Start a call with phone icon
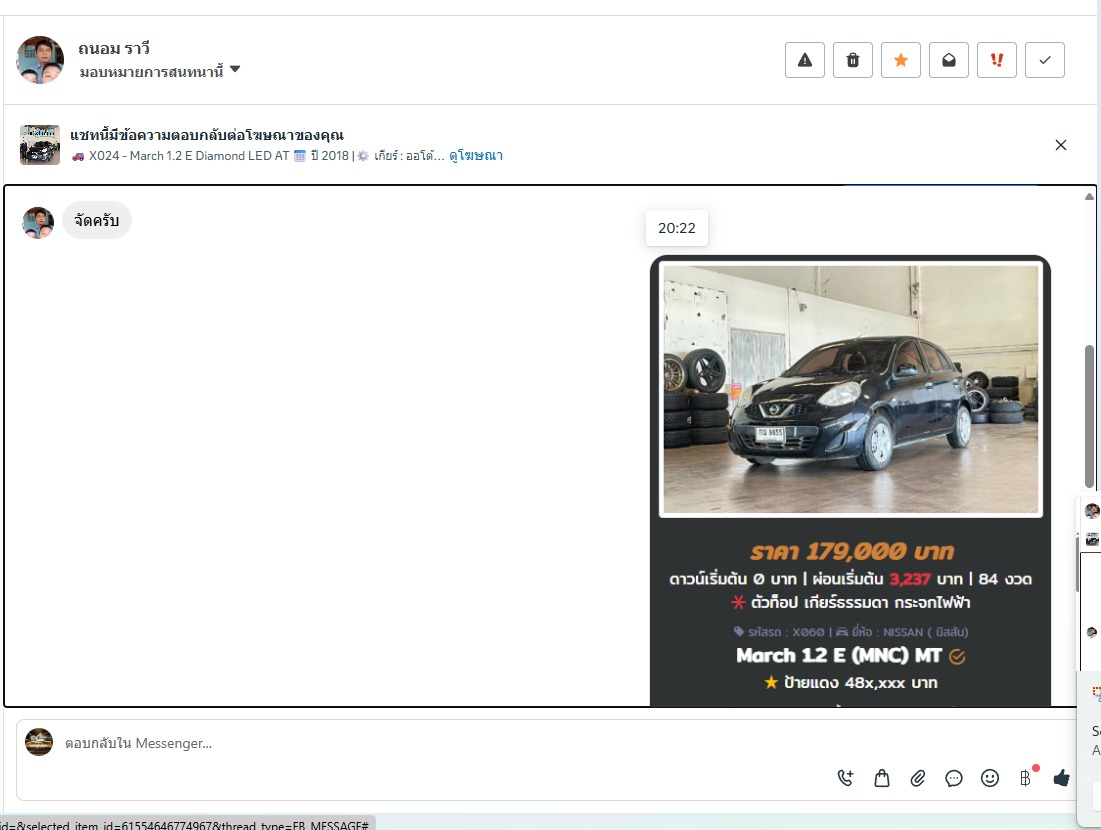The width and height of the screenshot is (1101, 830). [x=845, y=778]
